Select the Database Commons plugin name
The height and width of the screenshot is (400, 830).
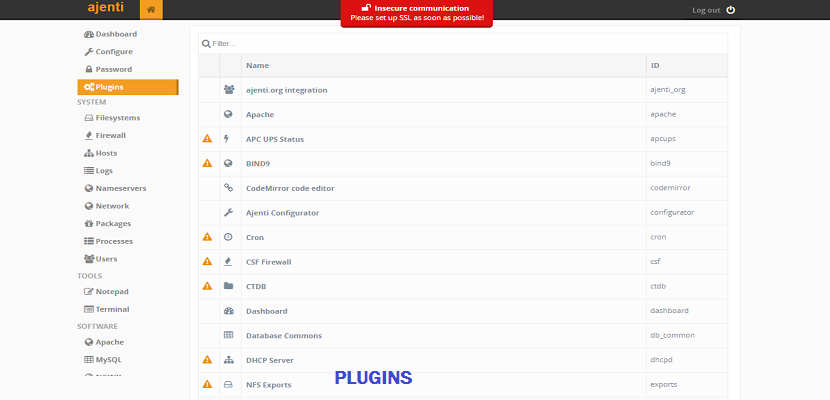[x=284, y=335]
